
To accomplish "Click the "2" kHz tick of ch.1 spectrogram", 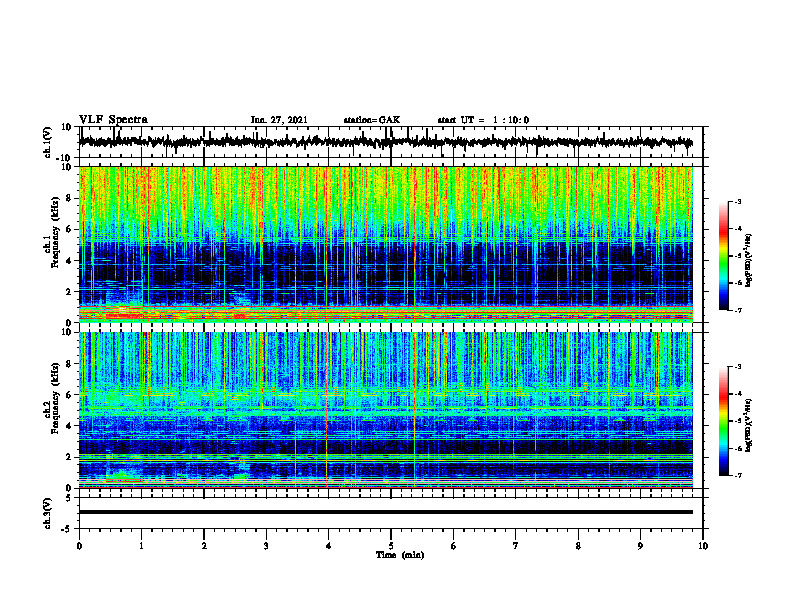I will (x=70, y=291).
